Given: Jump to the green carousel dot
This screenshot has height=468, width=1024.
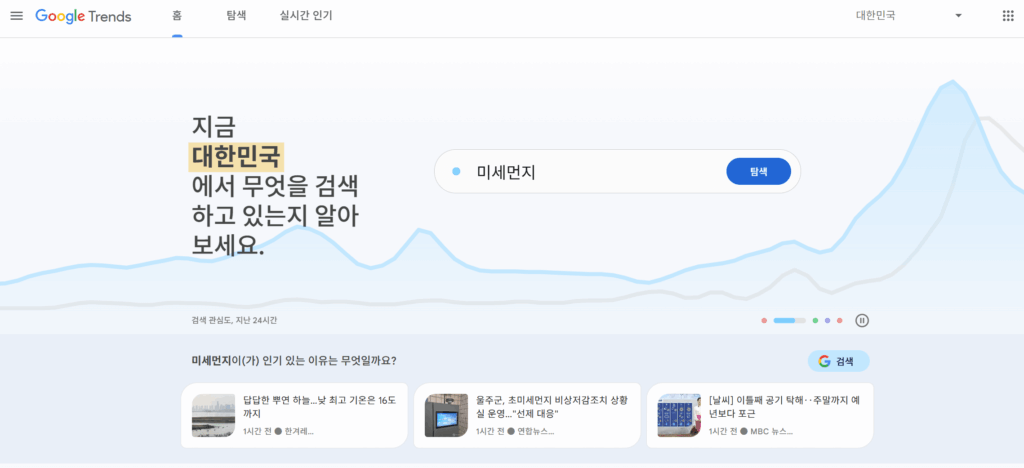Looking at the screenshot, I should 816,321.
